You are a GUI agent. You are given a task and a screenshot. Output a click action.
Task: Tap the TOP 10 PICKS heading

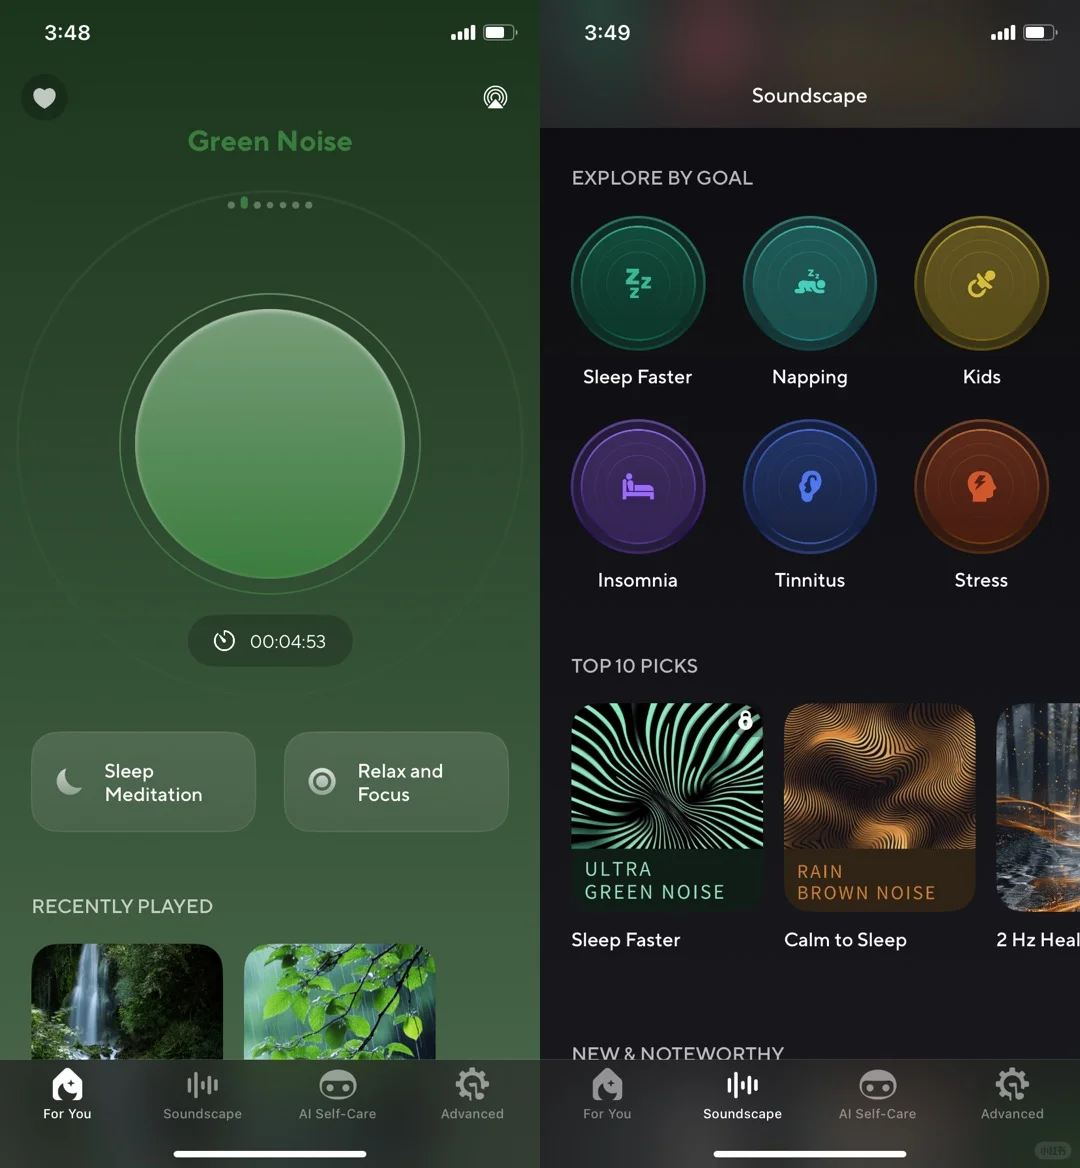pos(635,666)
